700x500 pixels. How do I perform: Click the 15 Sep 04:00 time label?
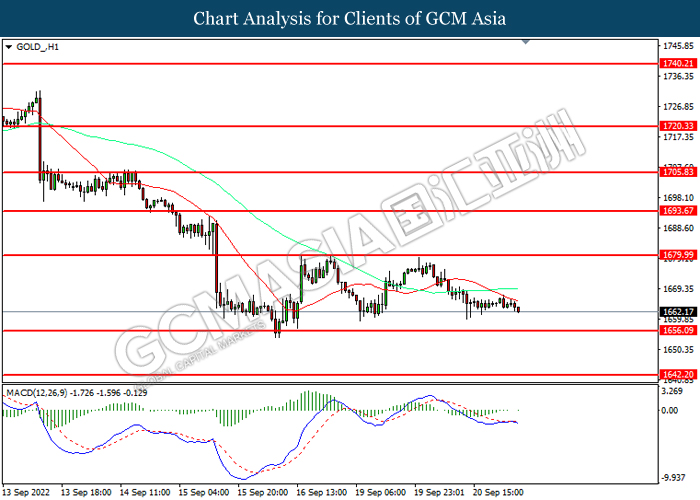(x=204, y=493)
